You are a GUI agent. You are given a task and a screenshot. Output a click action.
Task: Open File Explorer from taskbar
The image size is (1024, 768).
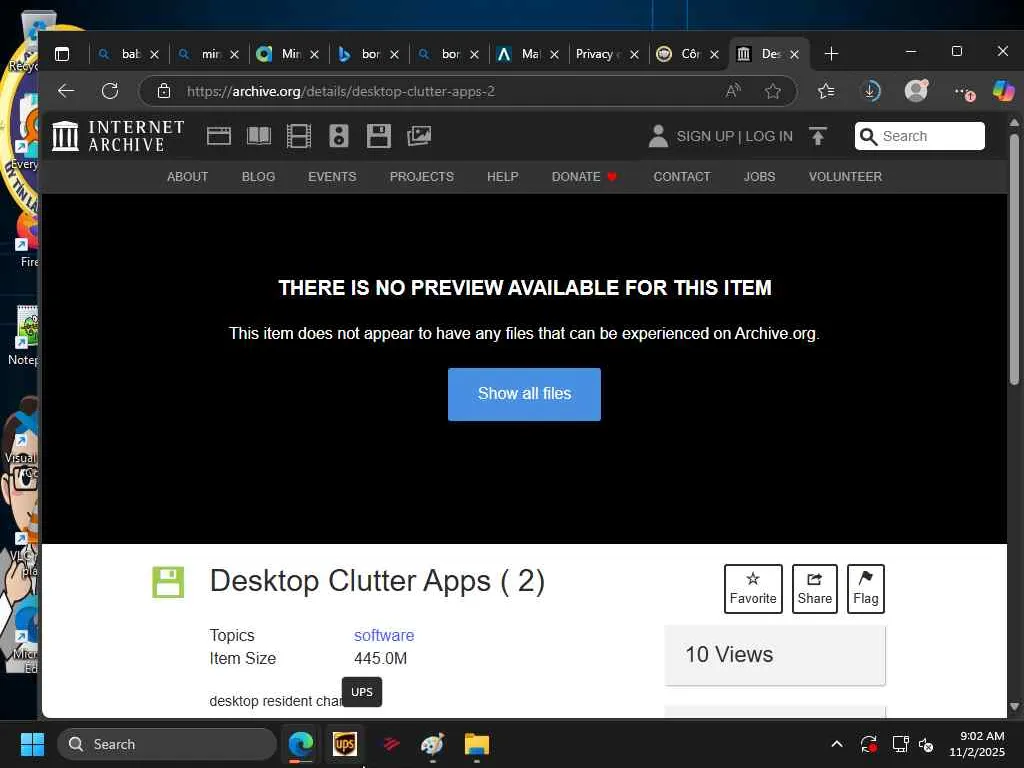tap(477, 744)
